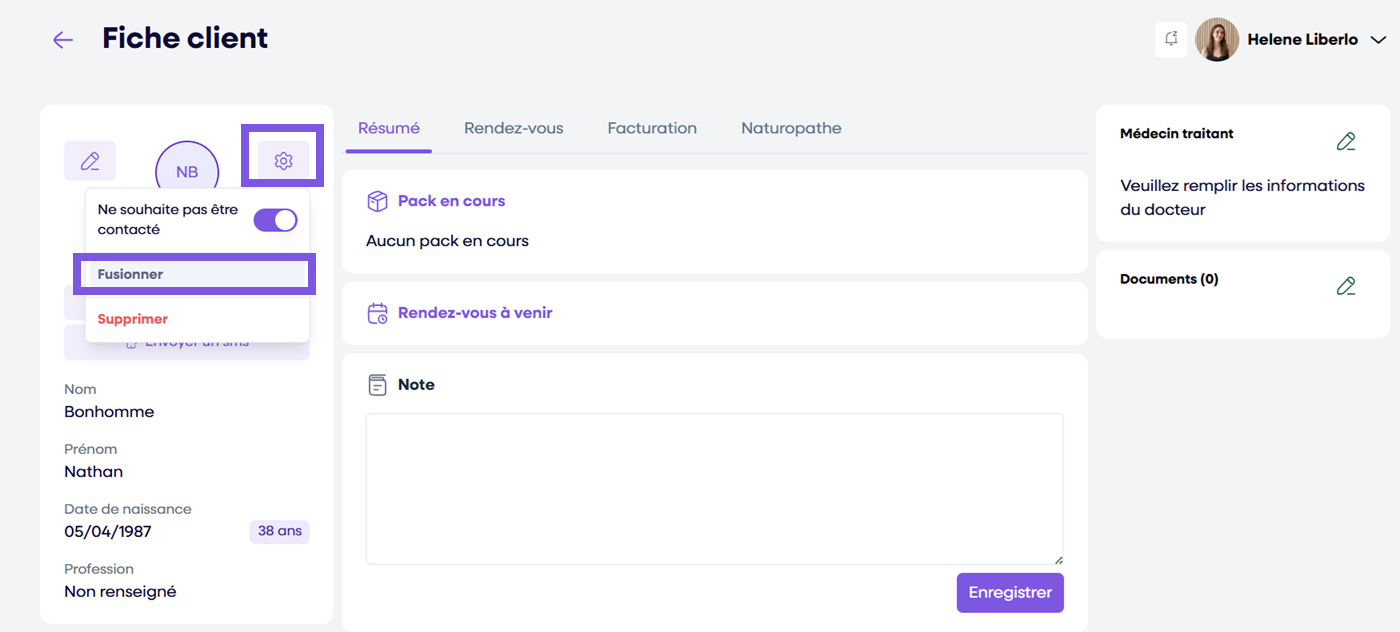
Task: Open the Facturation tab
Action: click(x=652, y=128)
